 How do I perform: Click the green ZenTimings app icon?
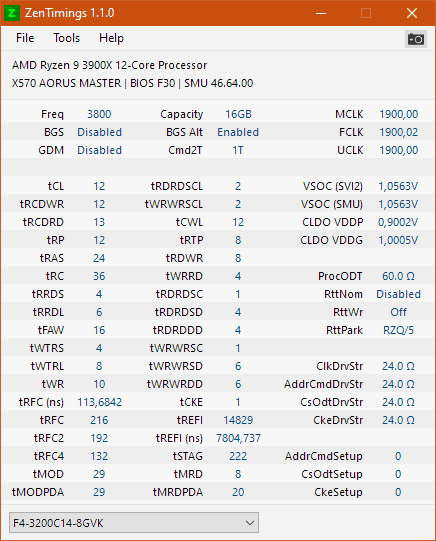point(12,13)
